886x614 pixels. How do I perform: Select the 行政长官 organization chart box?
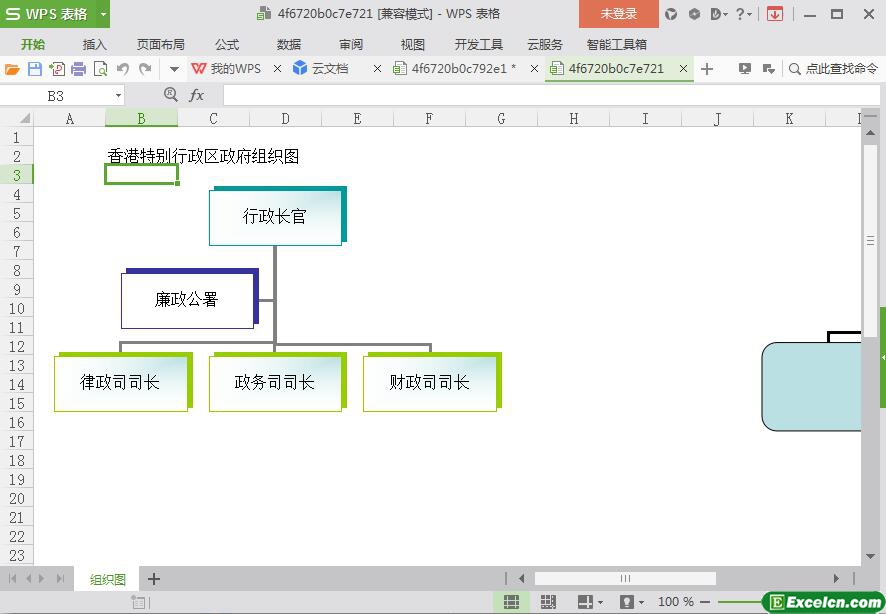(275, 216)
